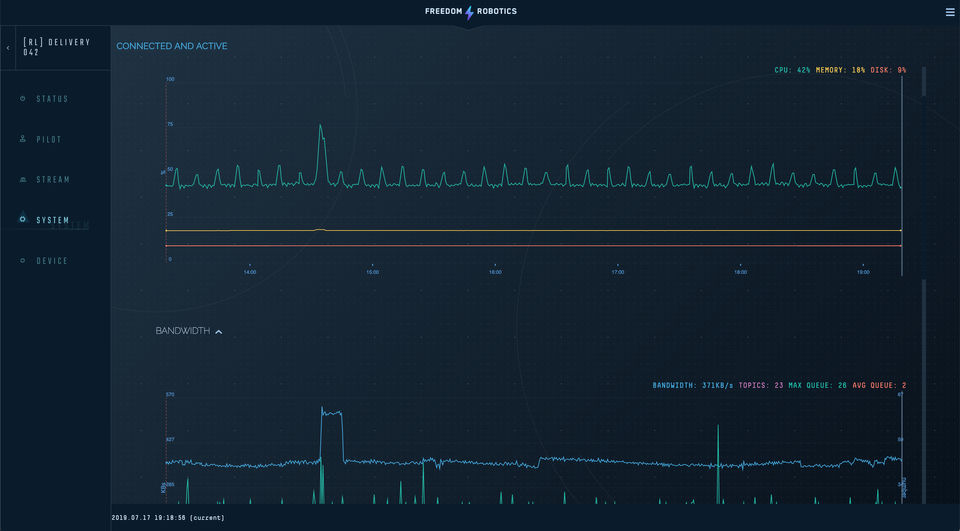Click the red disk usage line
Viewport: 960px width, 531px height.
[x=533, y=246]
